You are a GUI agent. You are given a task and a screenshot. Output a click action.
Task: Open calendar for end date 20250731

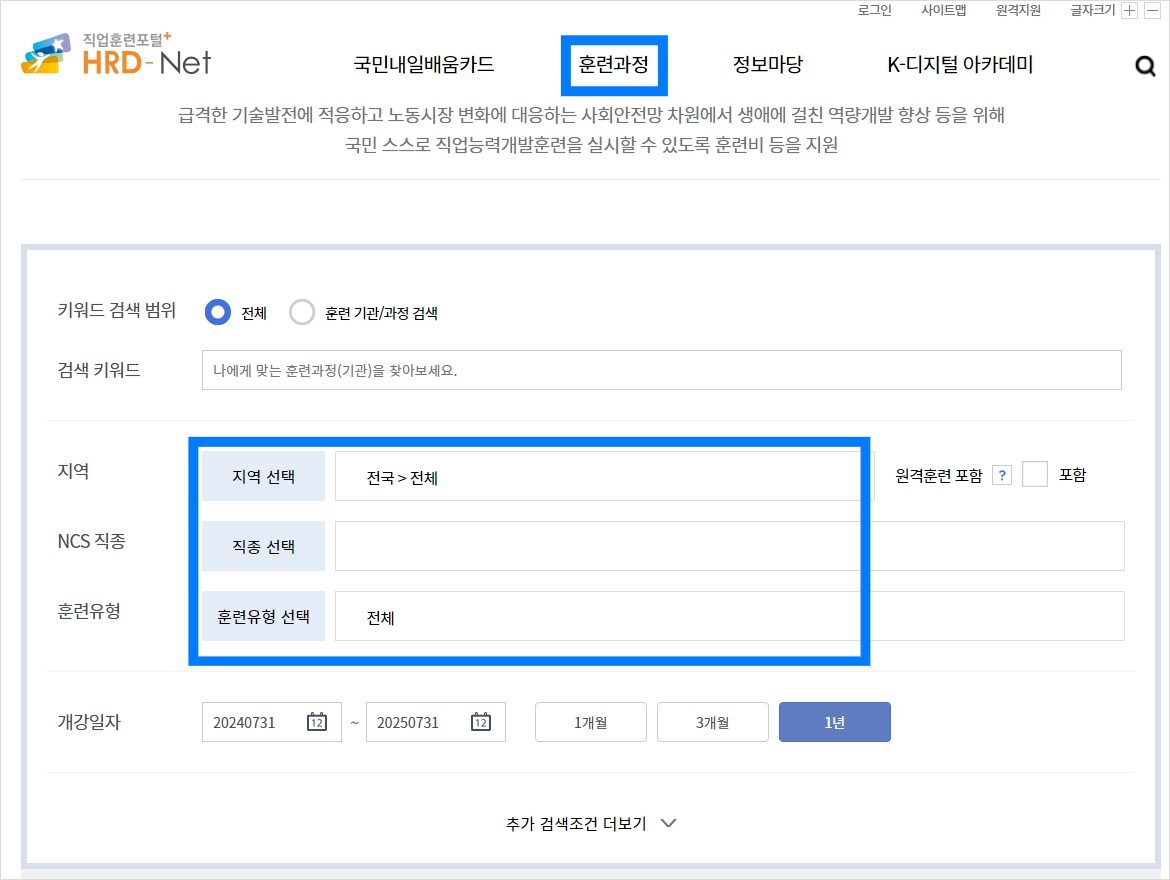[480, 722]
